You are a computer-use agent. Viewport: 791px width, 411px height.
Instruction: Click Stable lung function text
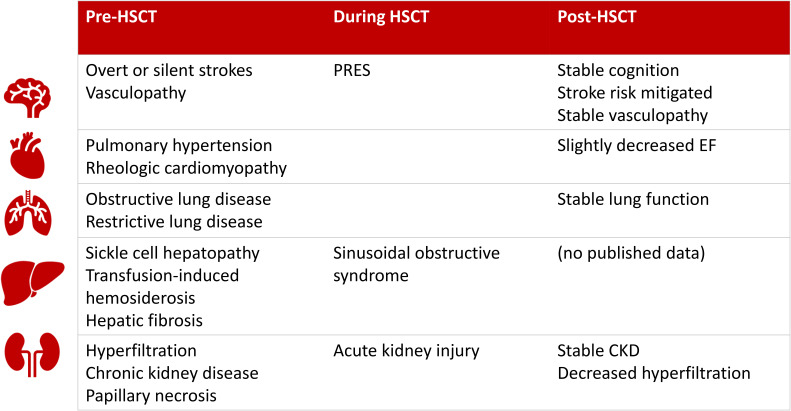632,199
